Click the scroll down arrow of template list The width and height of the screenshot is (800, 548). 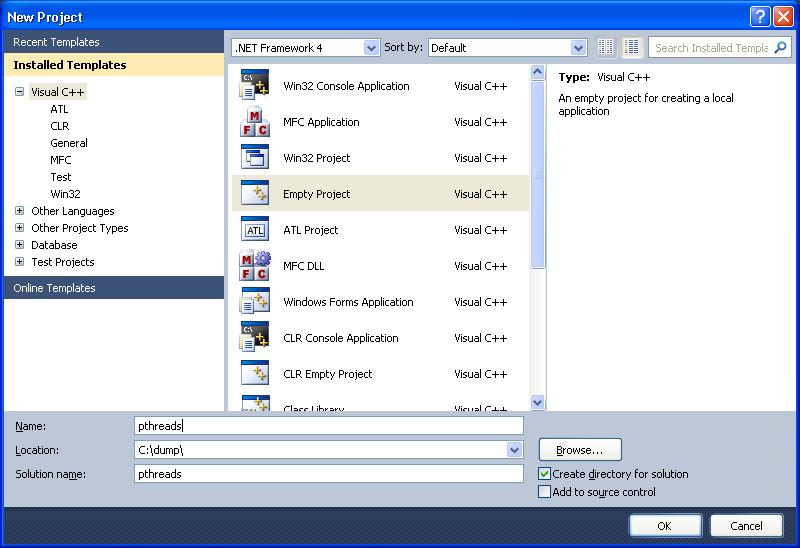coord(537,403)
